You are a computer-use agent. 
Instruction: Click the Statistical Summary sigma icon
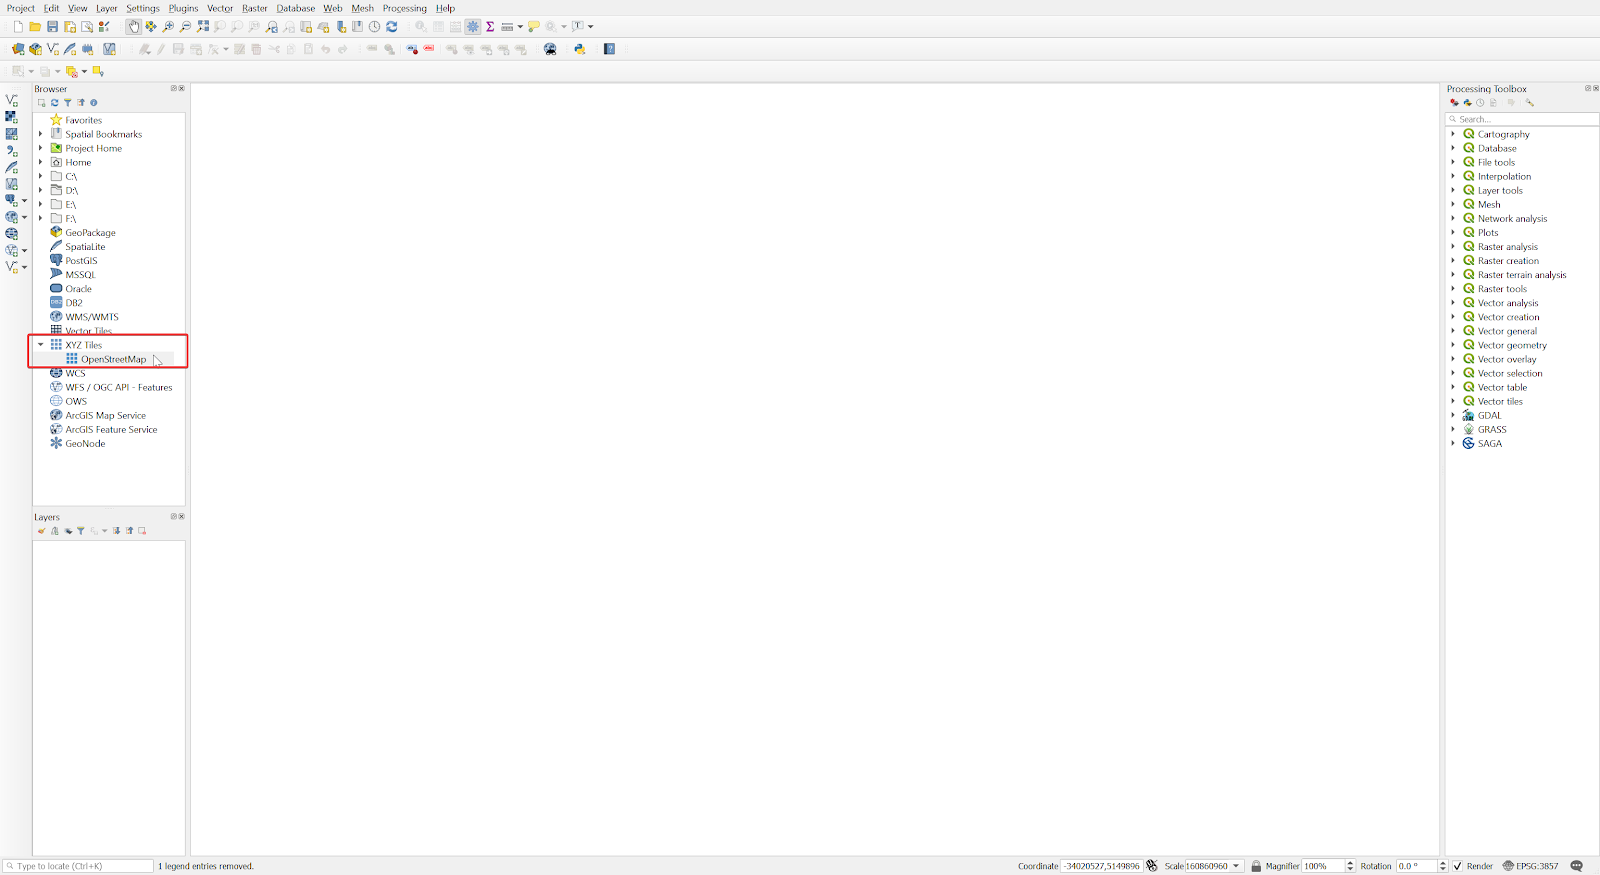[x=490, y=27]
